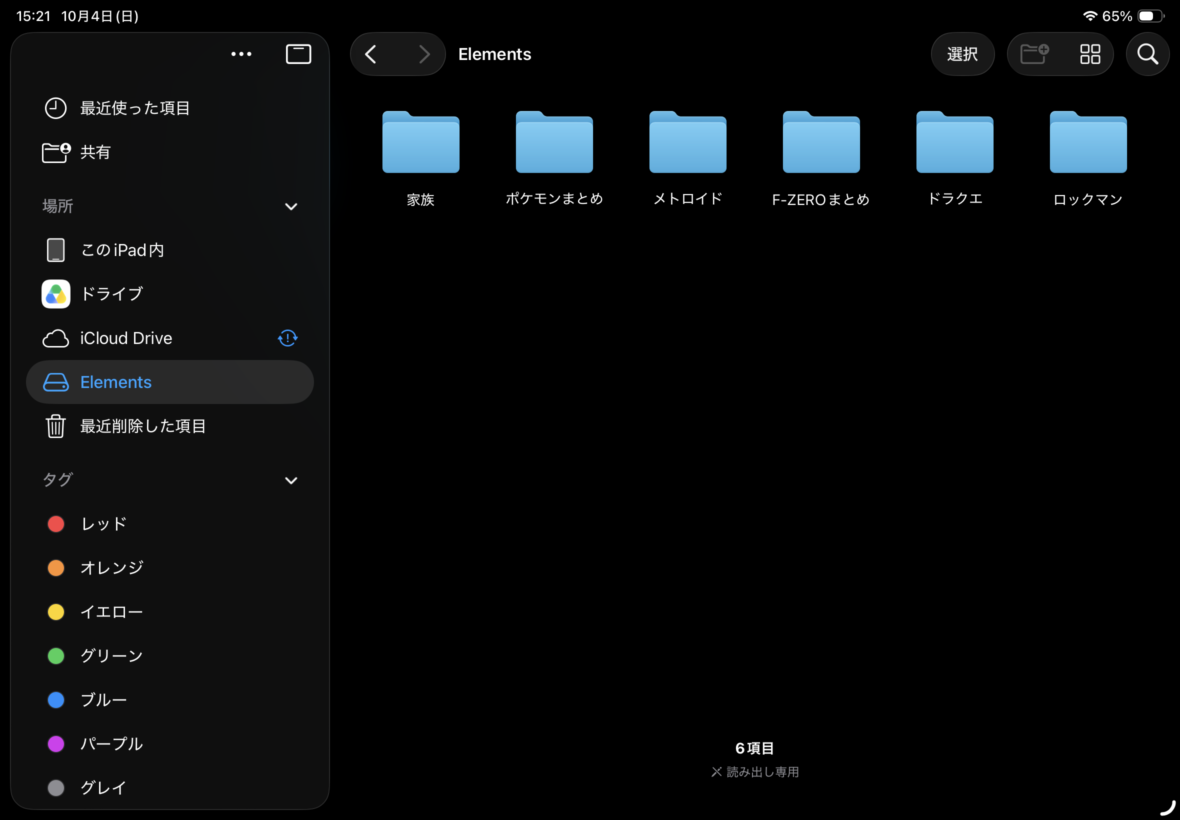This screenshot has width=1180, height=820.
Task: Tap the window resize handle corner
Action: [1168, 808]
